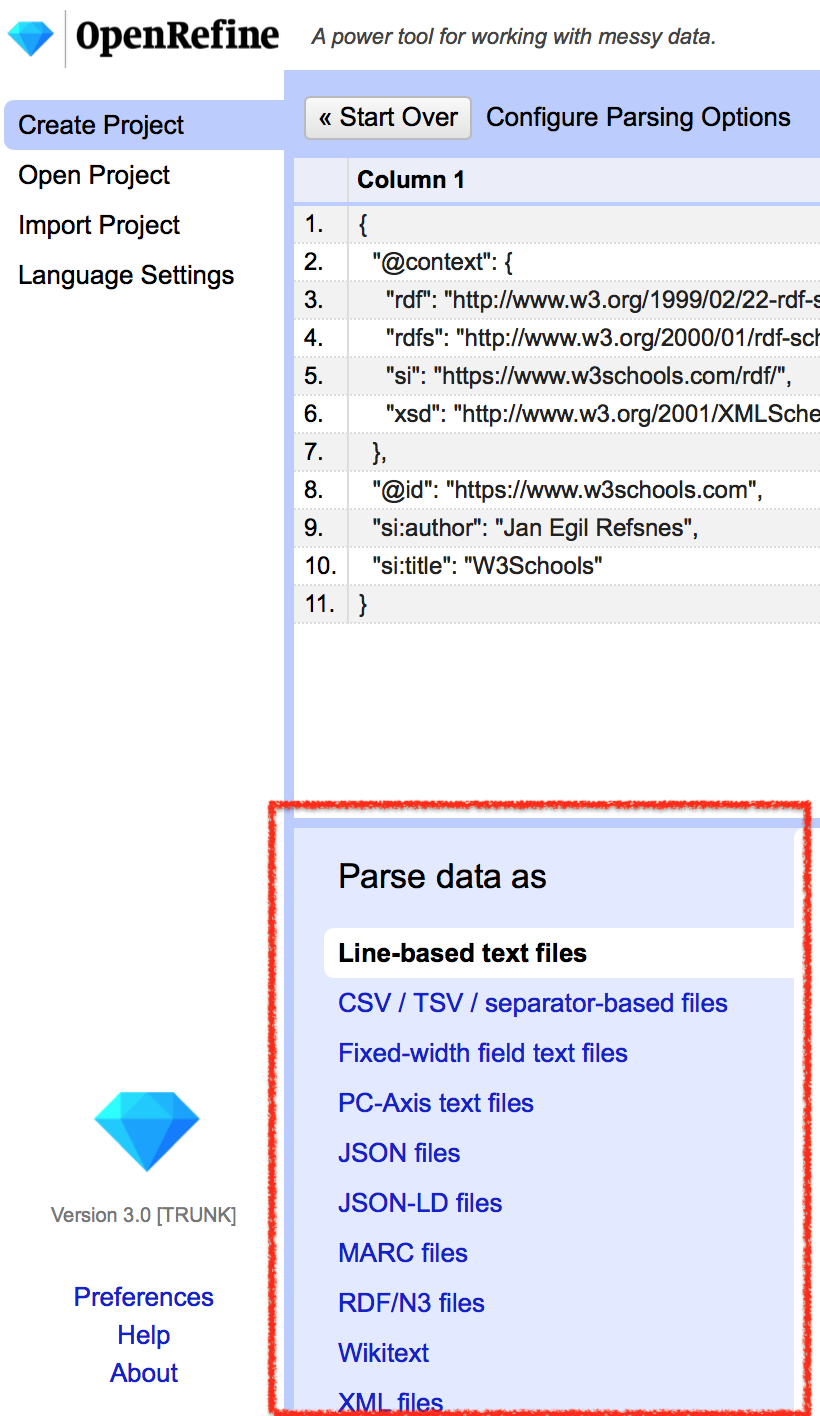Choose CSV / TSV / separator-based files
This screenshot has width=820, height=1416.
click(533, 1003)
